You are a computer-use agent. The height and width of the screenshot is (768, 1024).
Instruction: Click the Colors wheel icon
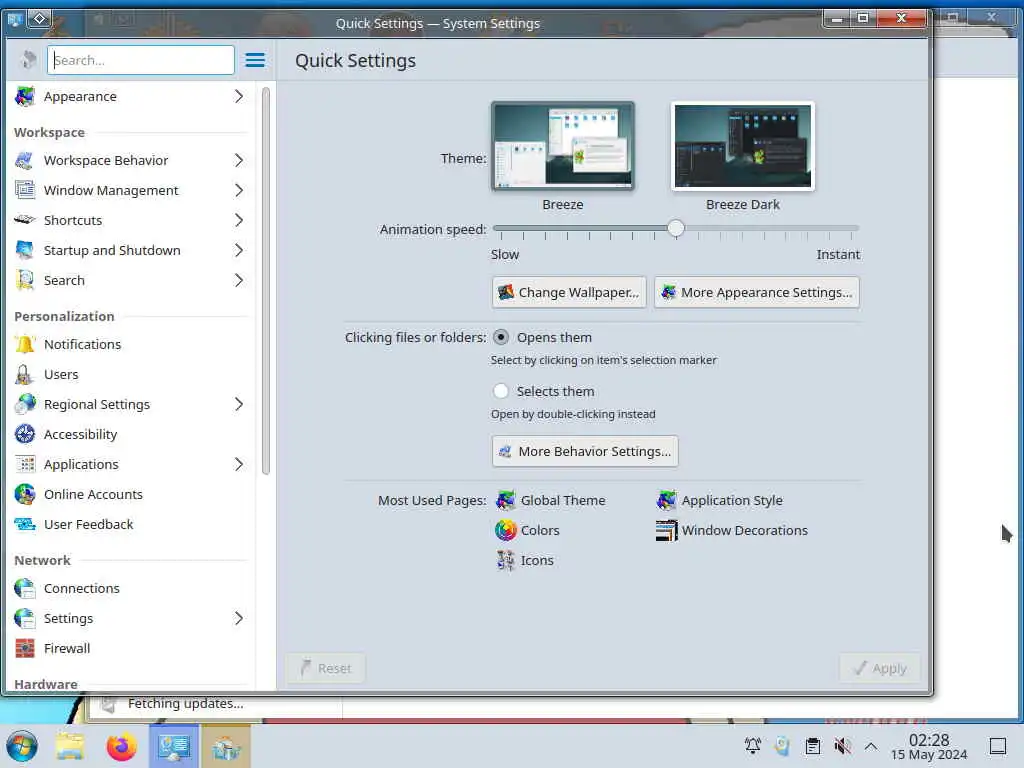(505, 530)
